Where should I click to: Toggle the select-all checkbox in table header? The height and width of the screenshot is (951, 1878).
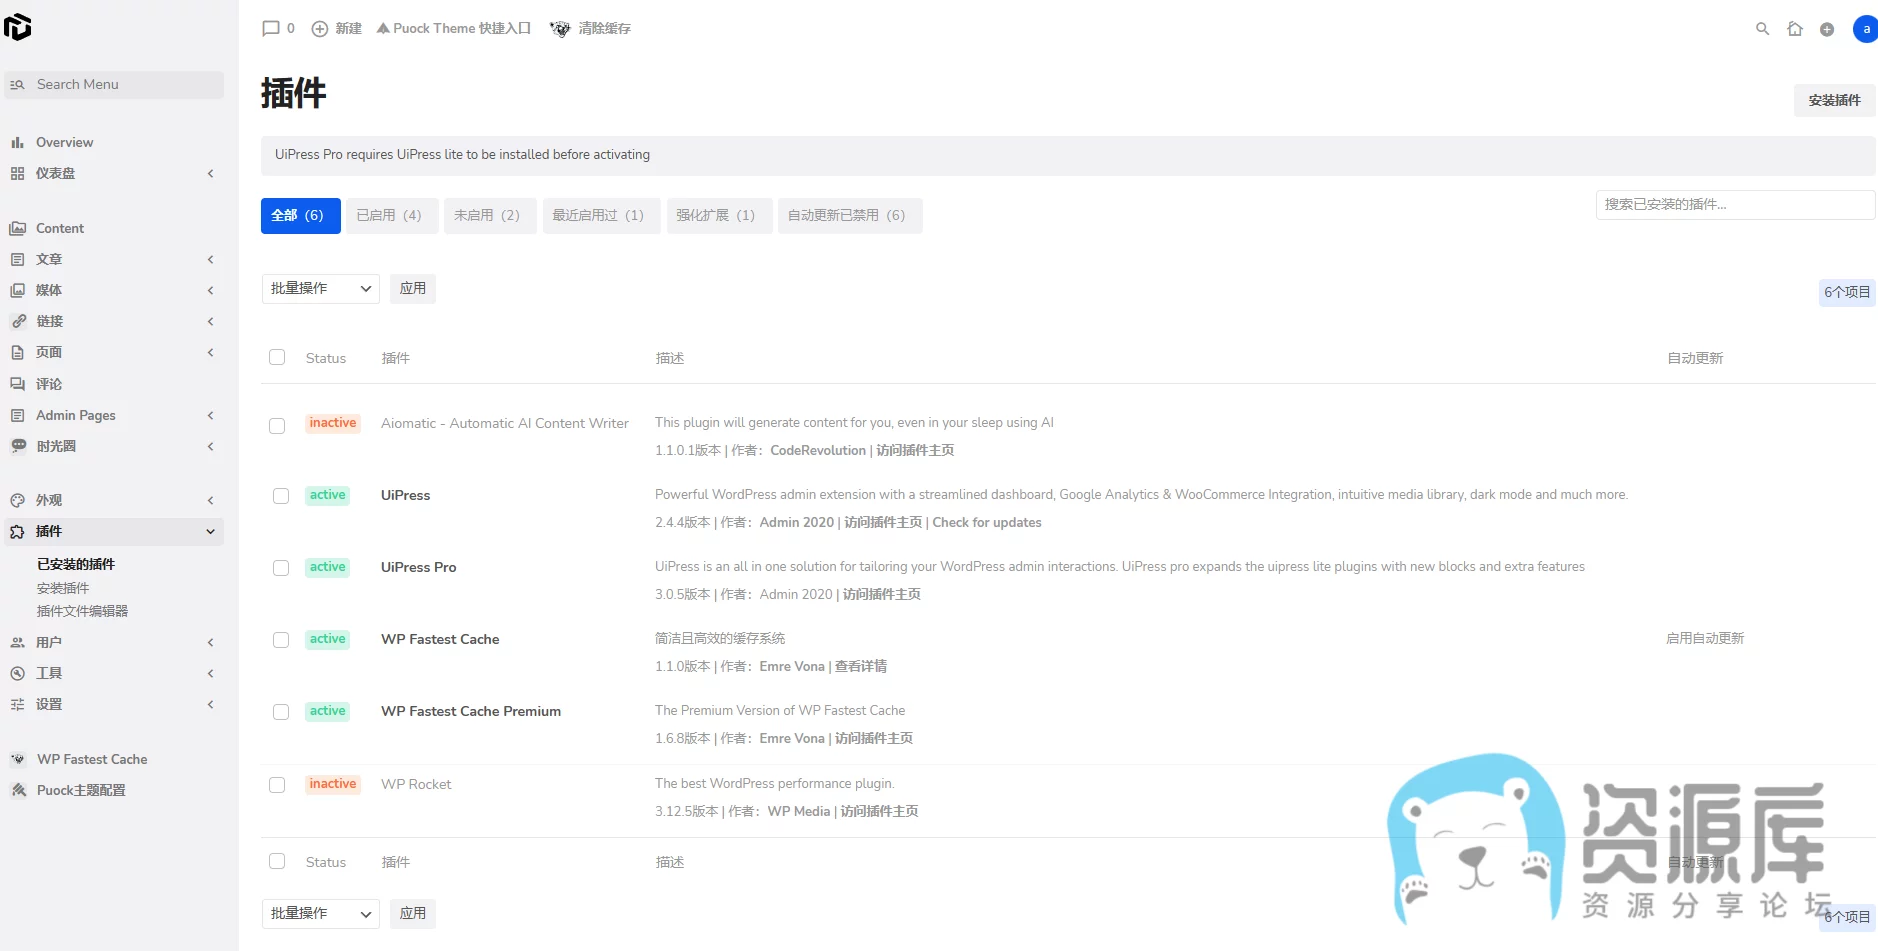[277, 357]
